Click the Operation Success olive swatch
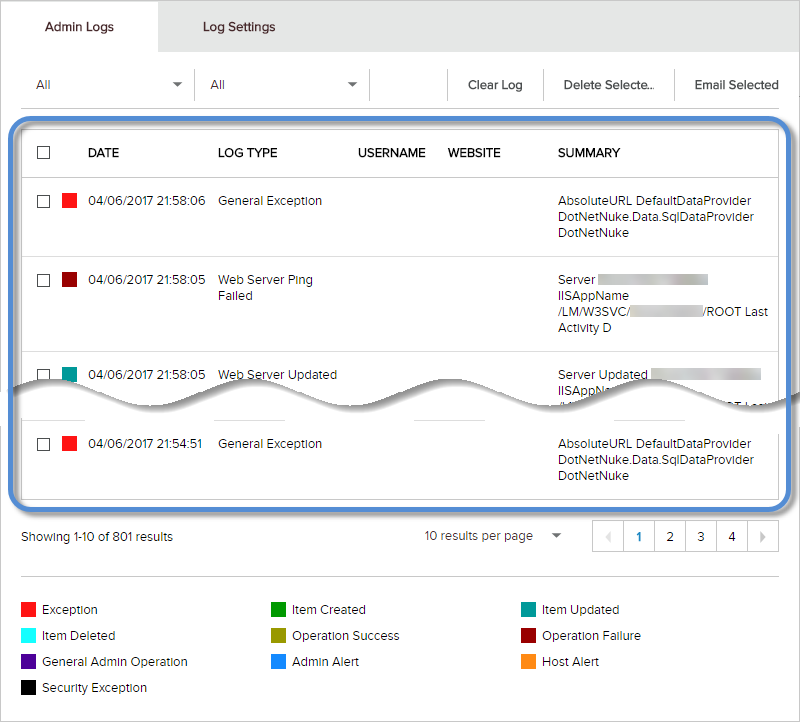Screen dimensions: 800x722 [x=279, y=635]
